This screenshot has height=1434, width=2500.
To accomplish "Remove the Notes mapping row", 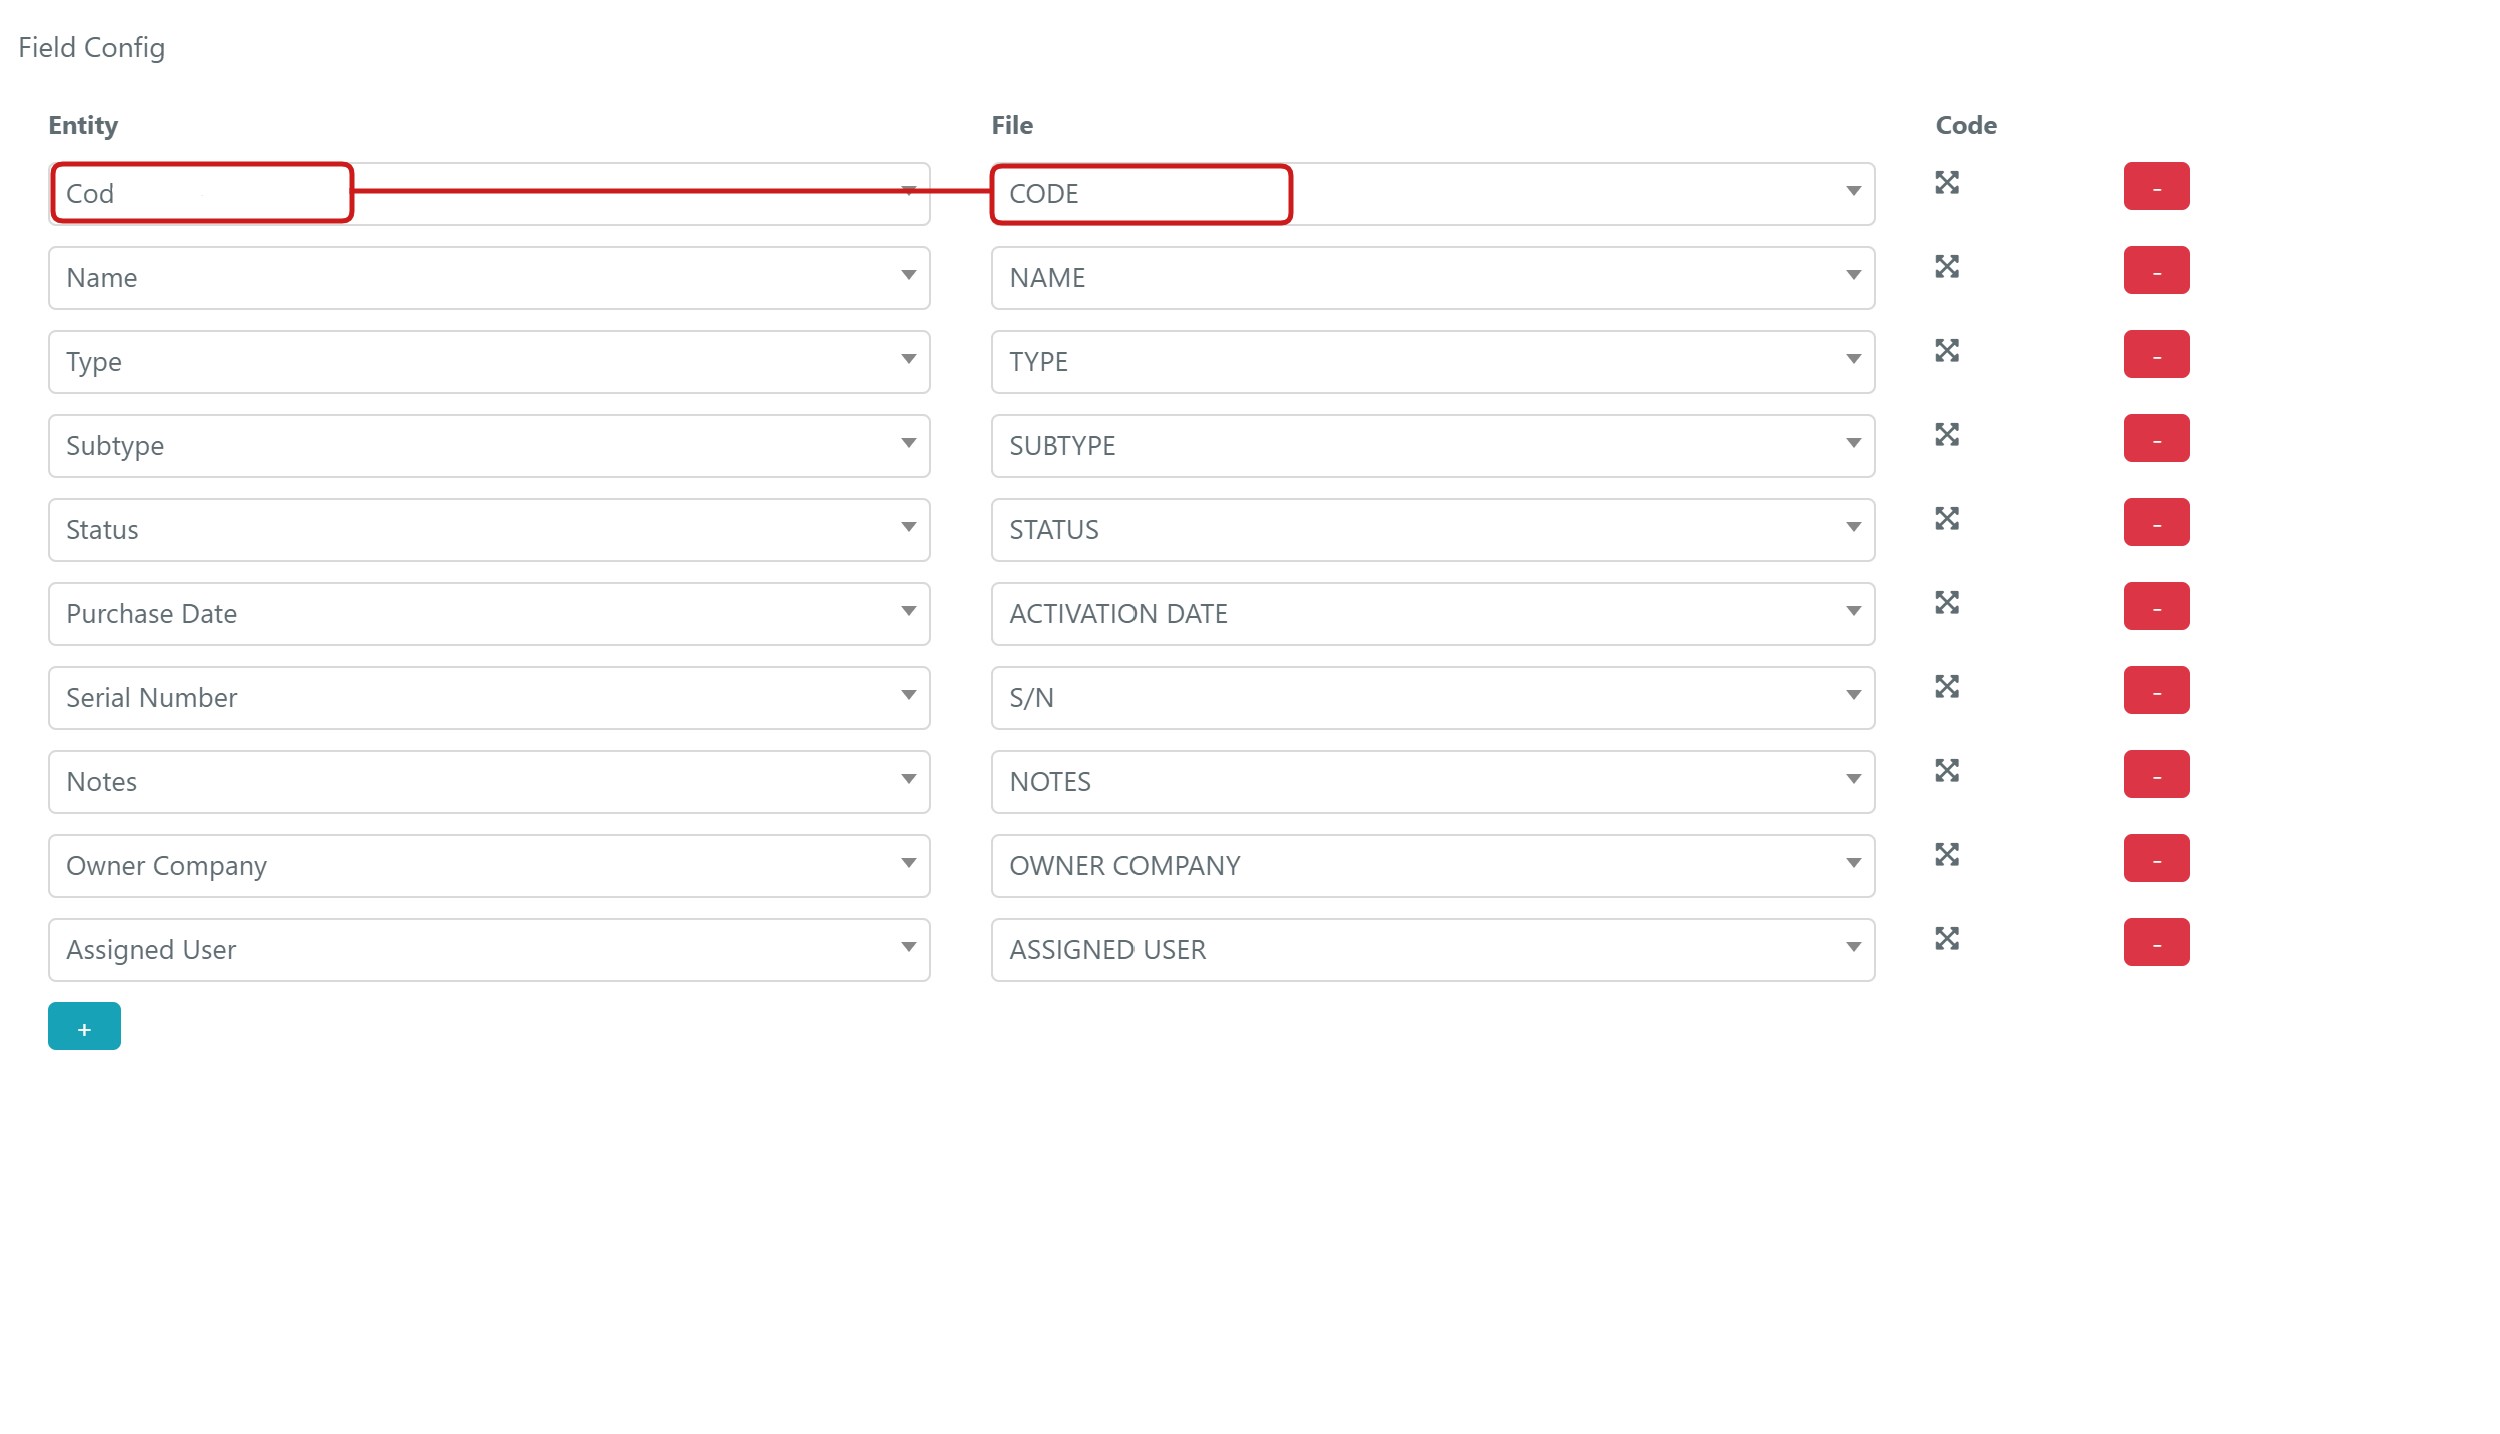I will point(2156,774).
